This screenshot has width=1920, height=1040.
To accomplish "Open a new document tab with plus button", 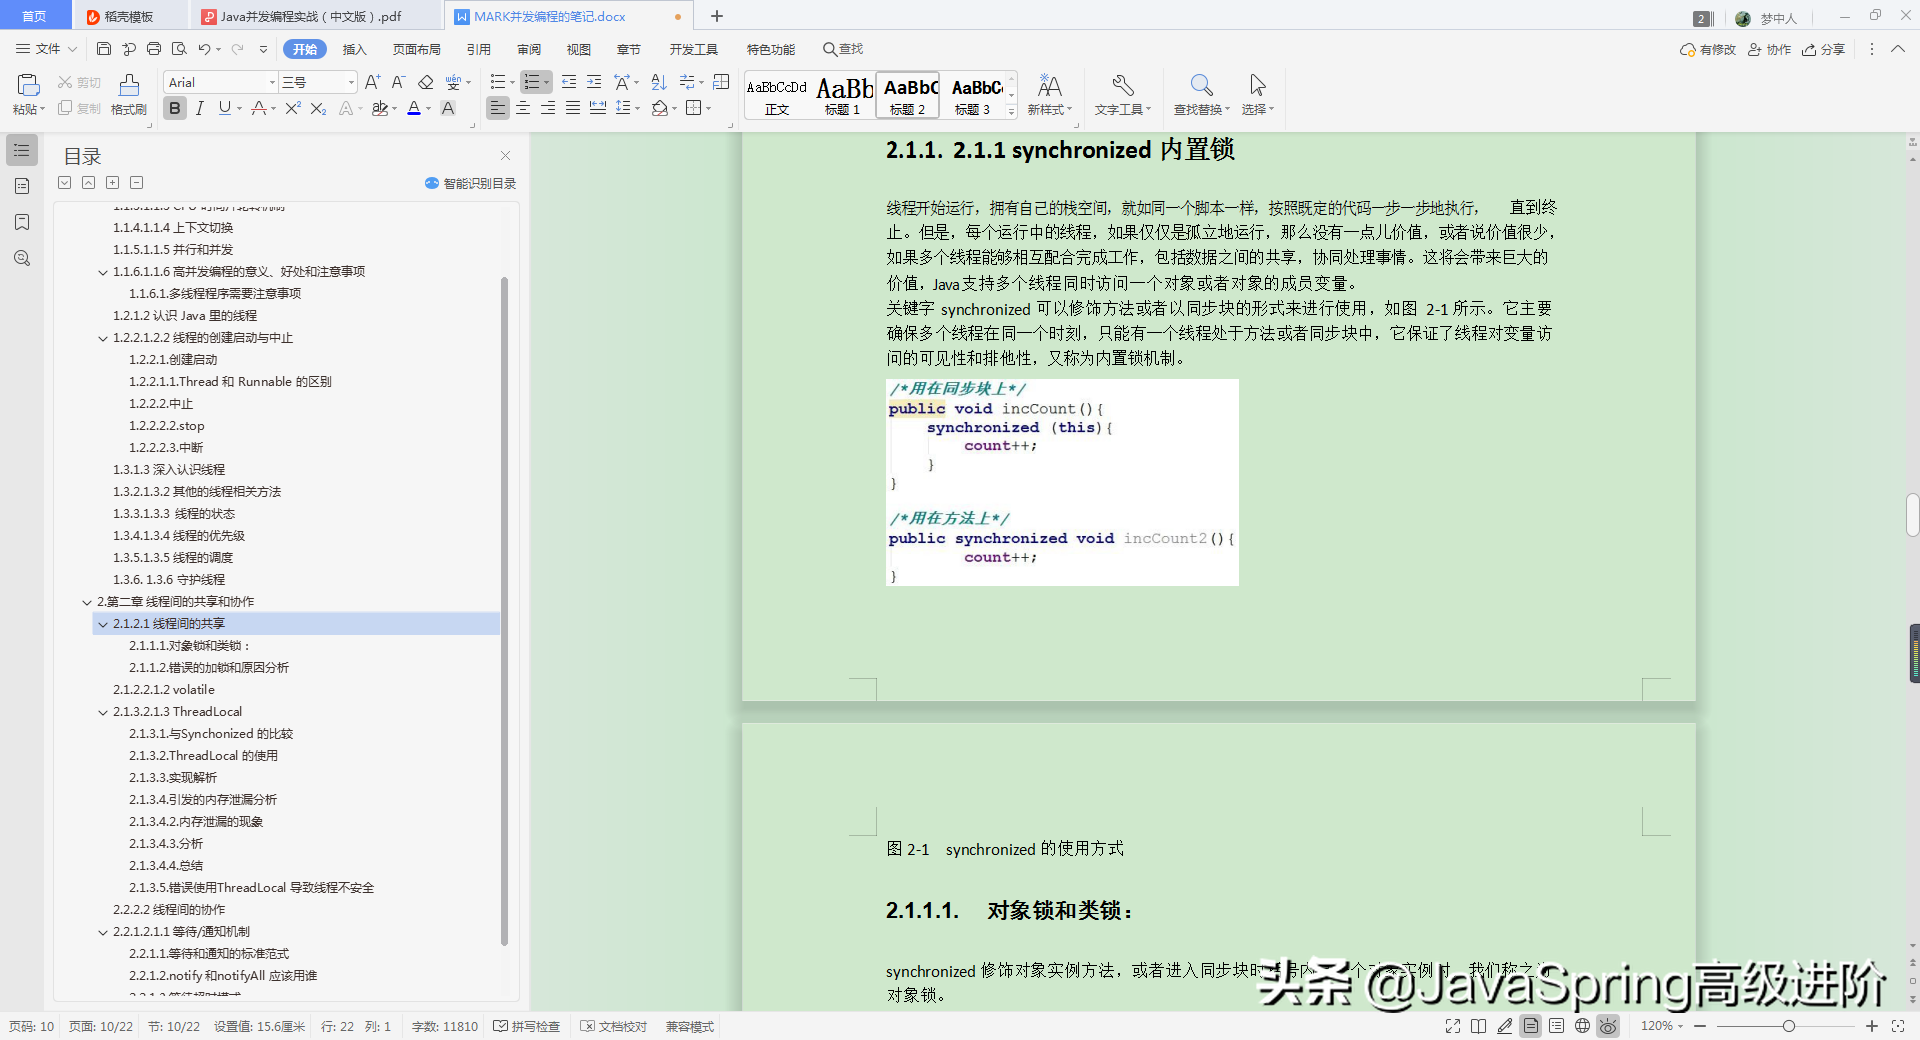I will 716,16.
